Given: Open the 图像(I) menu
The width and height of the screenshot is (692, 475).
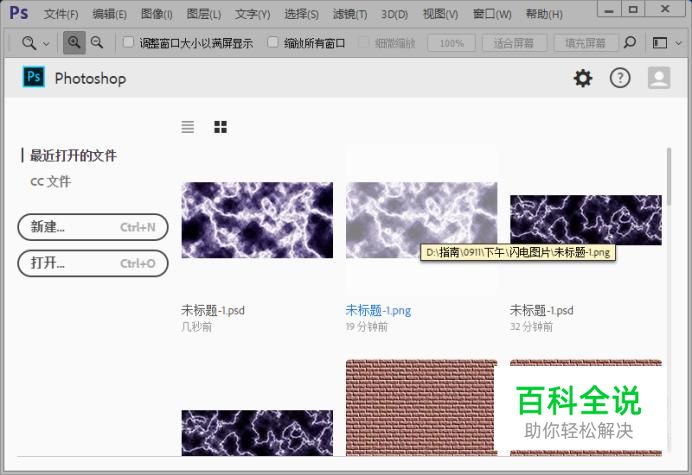Looking at the screenshot, I should click(156, 14).
